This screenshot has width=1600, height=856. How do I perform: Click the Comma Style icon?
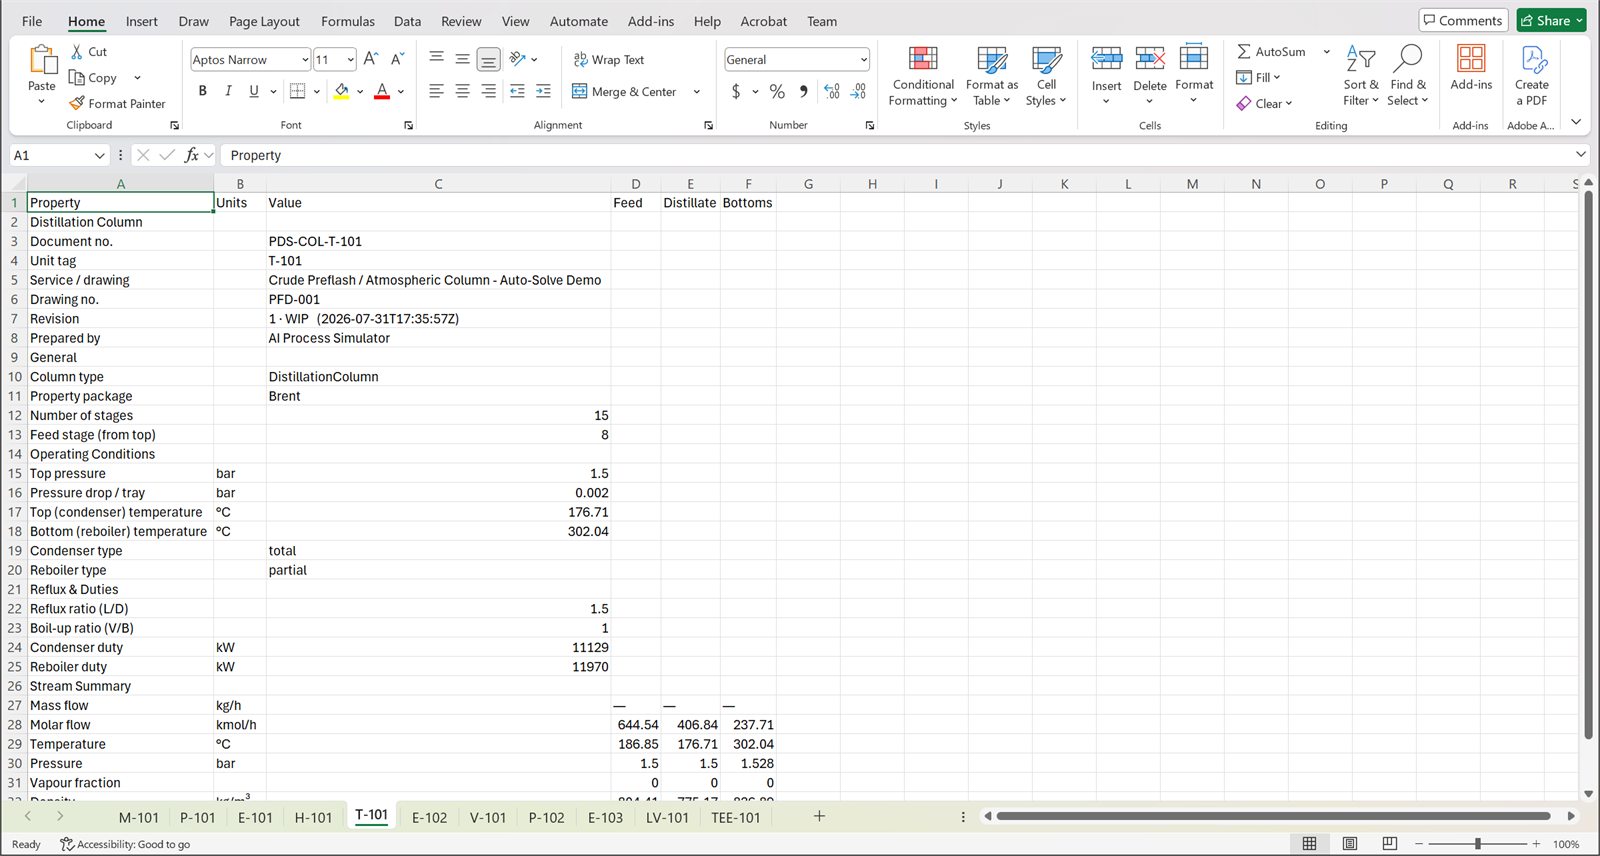coord(803,91)
